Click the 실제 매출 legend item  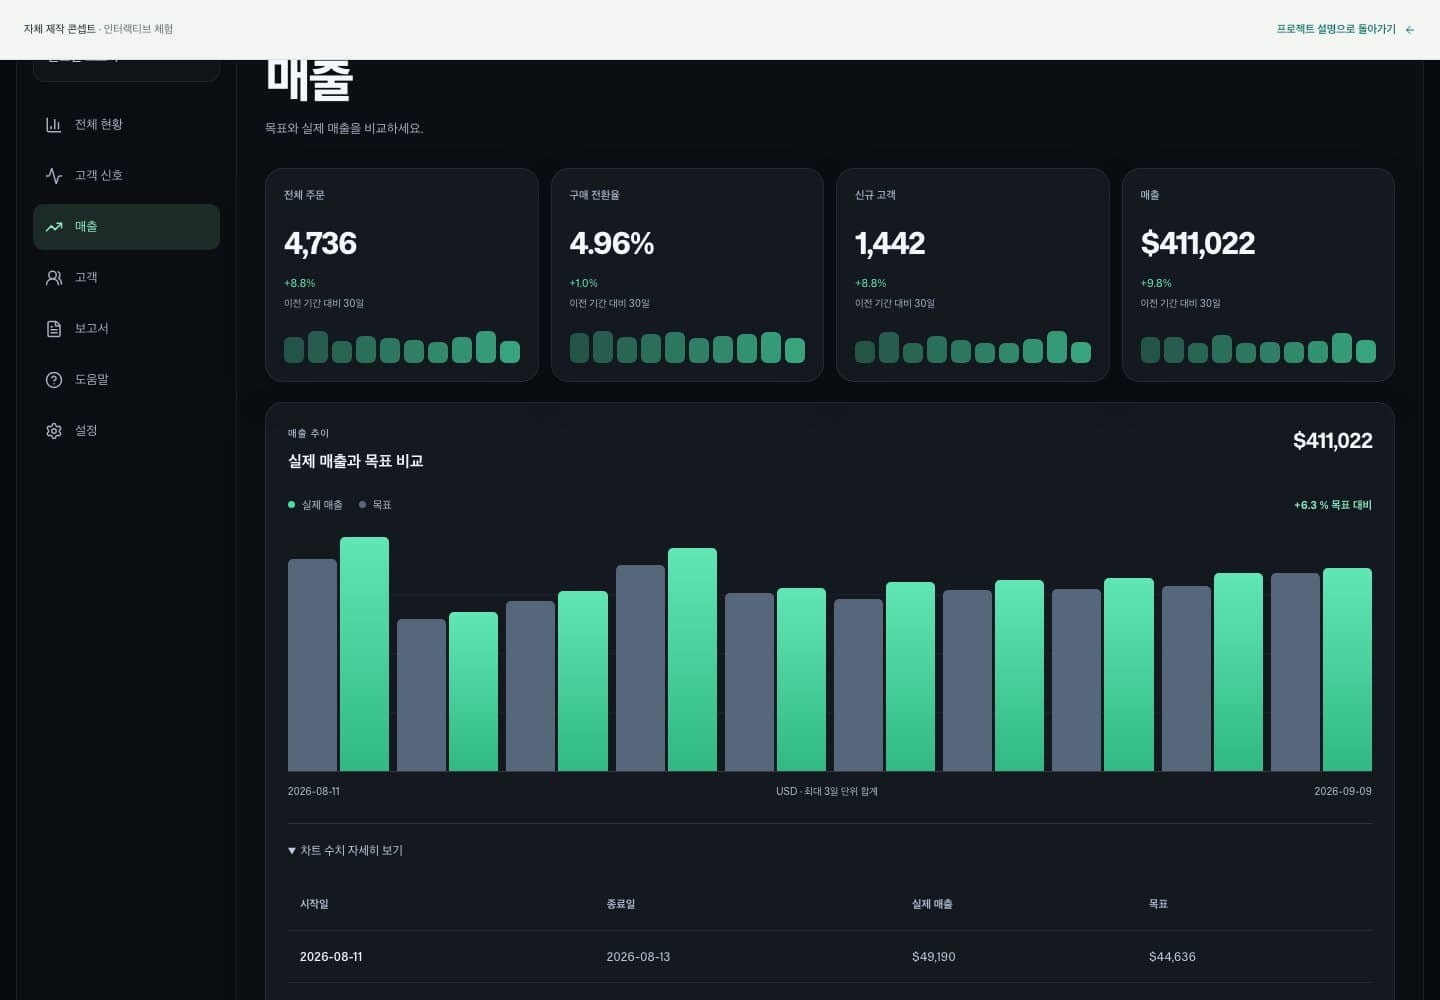point(315,505)
